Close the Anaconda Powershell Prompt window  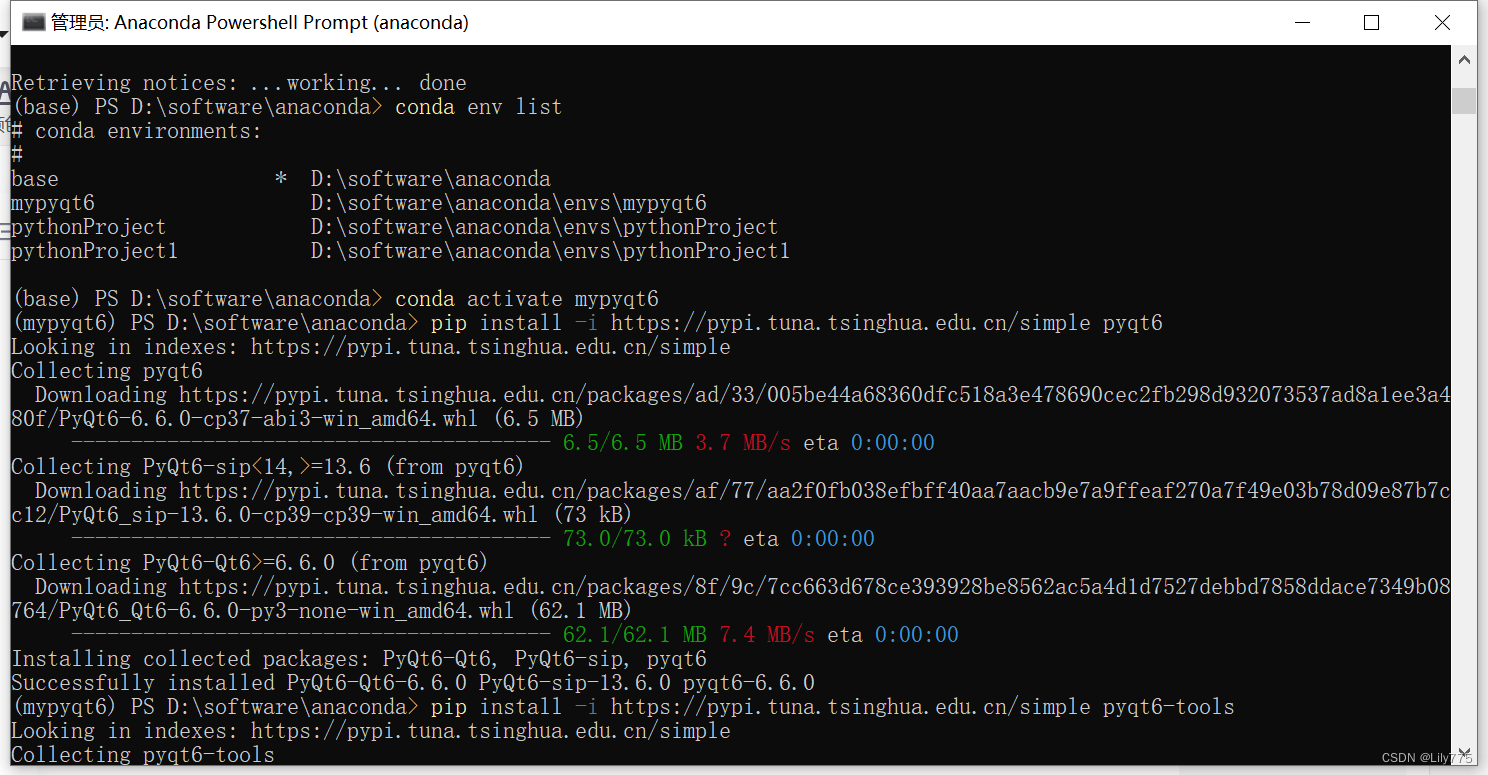(1442, 22)
